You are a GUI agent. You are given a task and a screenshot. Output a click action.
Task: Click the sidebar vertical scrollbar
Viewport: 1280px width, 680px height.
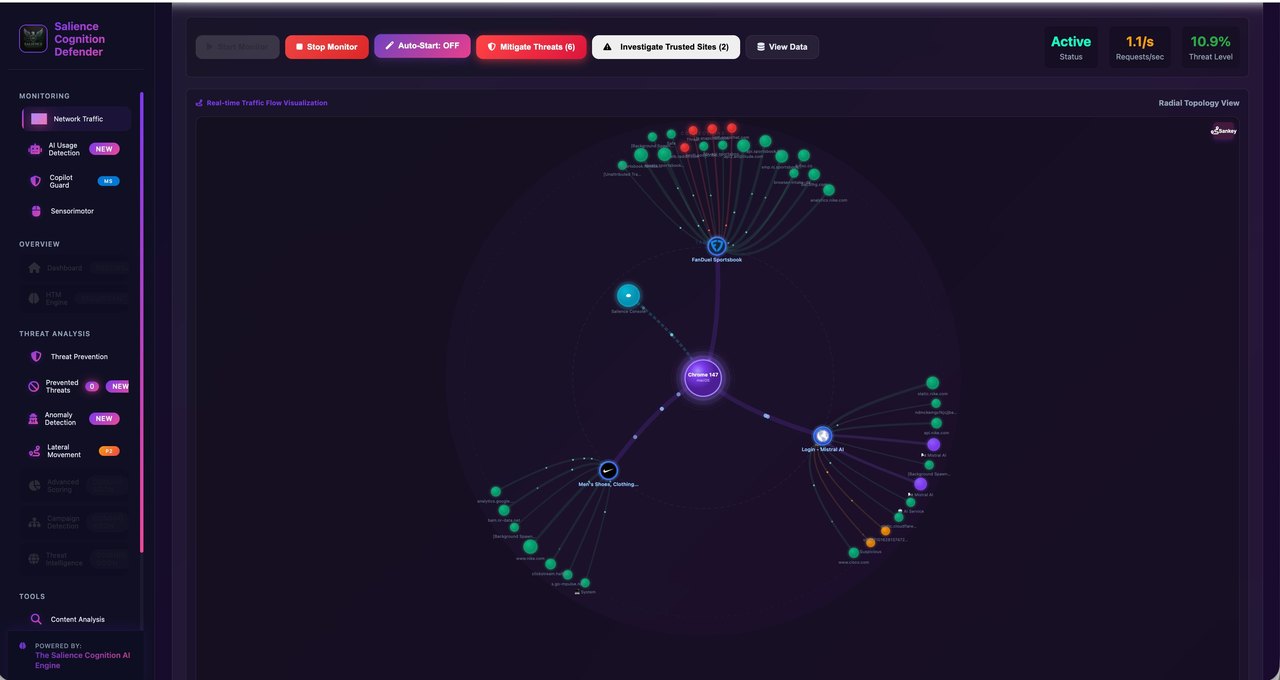142,322
